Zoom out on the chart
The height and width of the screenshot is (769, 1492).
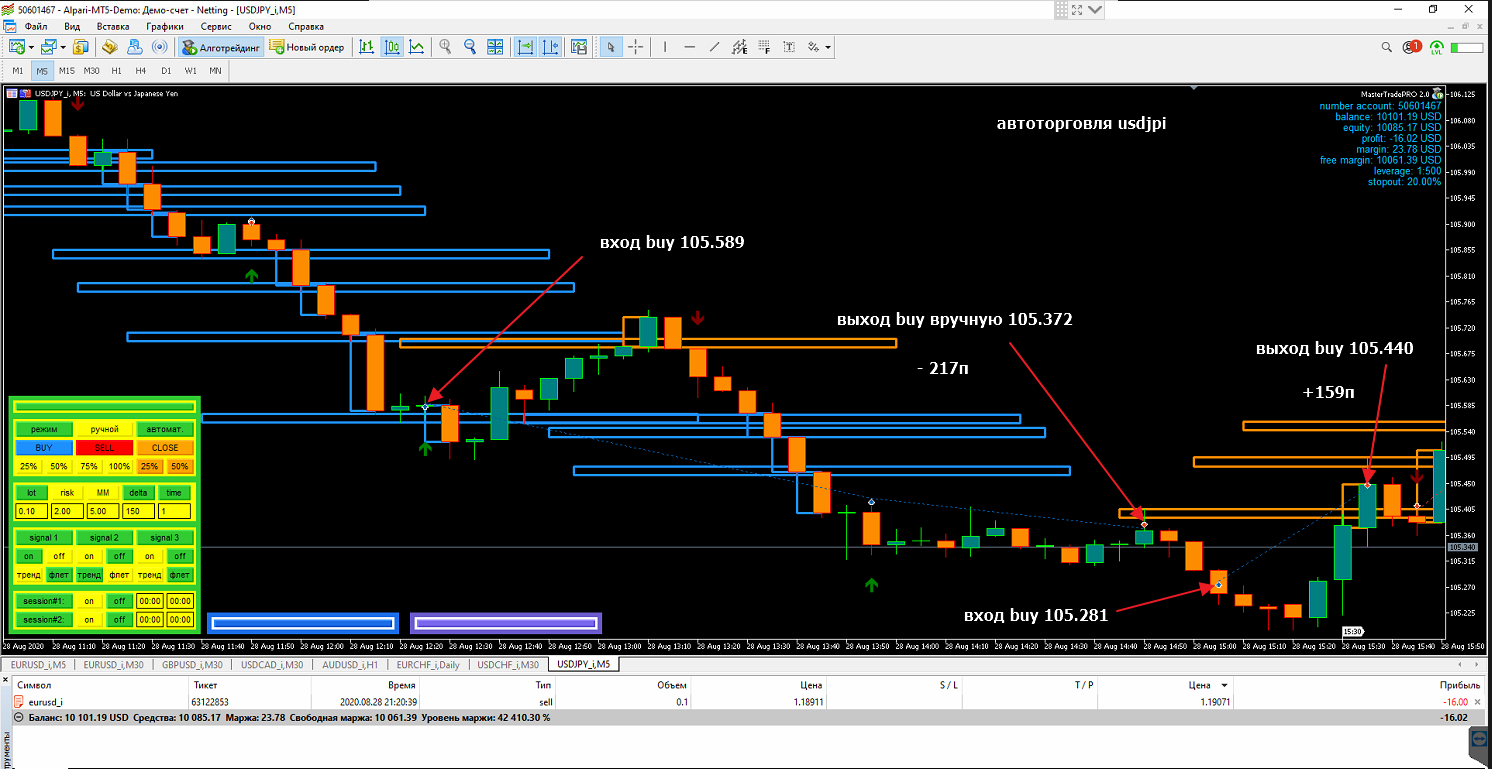pos(470,47)
